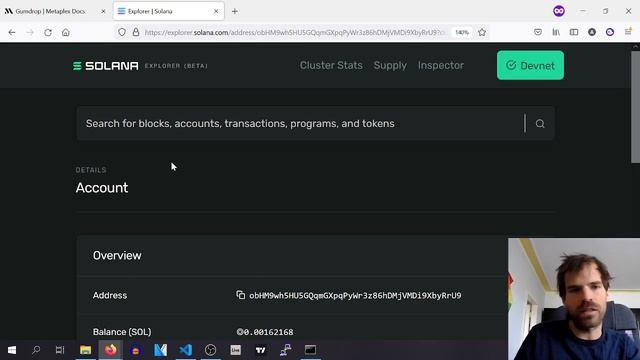Reload the current page

tap(48, 32)
